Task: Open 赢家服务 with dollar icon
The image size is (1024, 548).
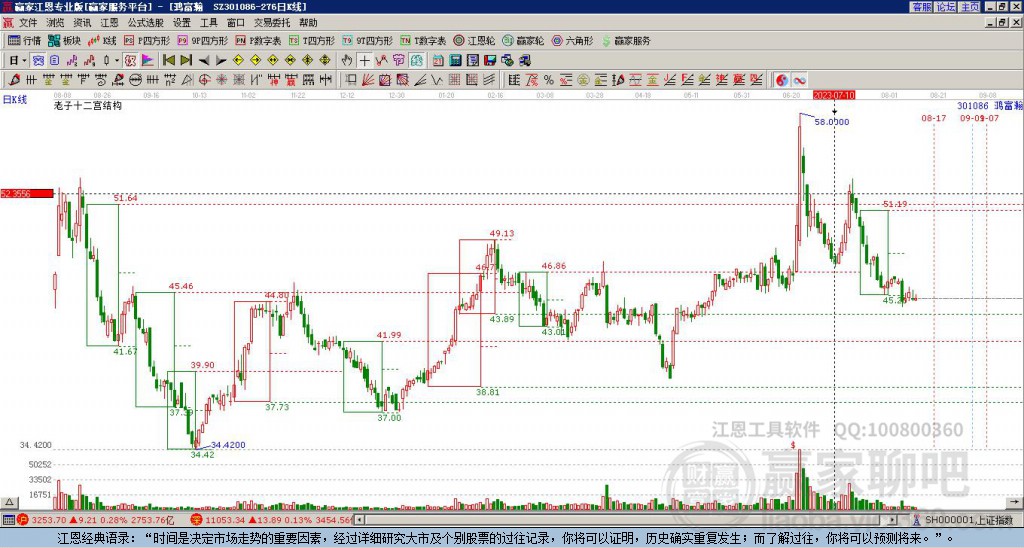Action: 626,40
